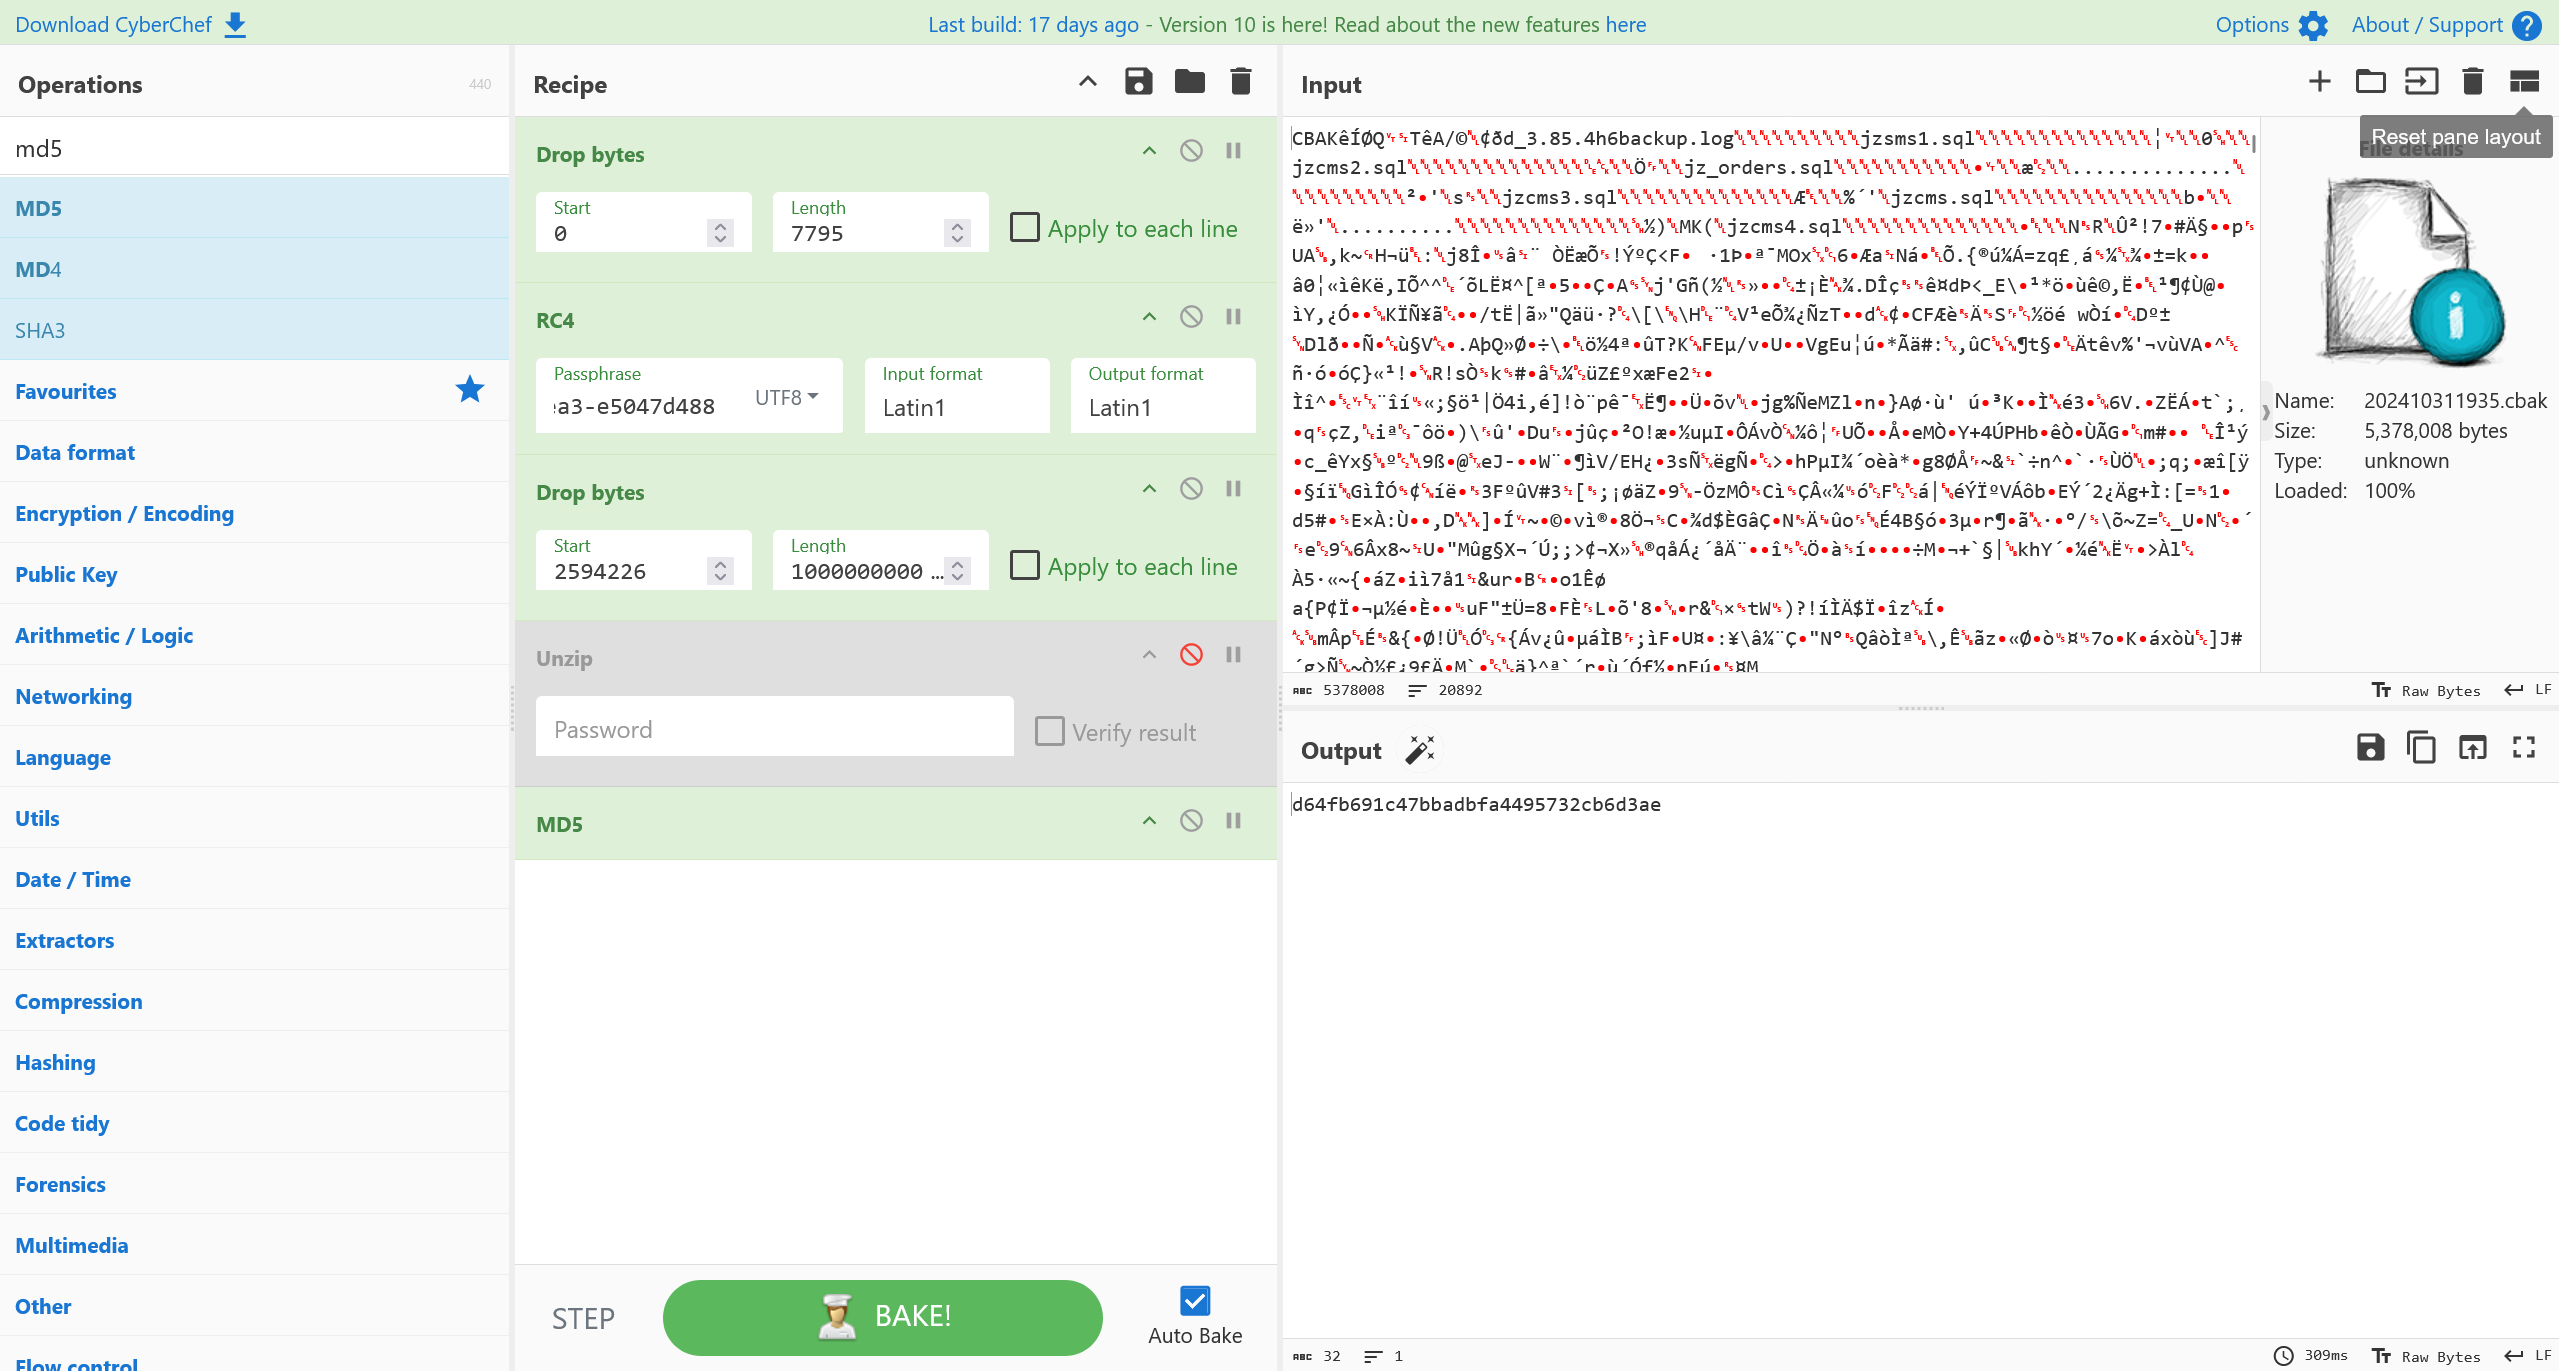2559x1371 pixels.
Task: Adjust second Drop bytes Start stepper
Action: (720, 571)
